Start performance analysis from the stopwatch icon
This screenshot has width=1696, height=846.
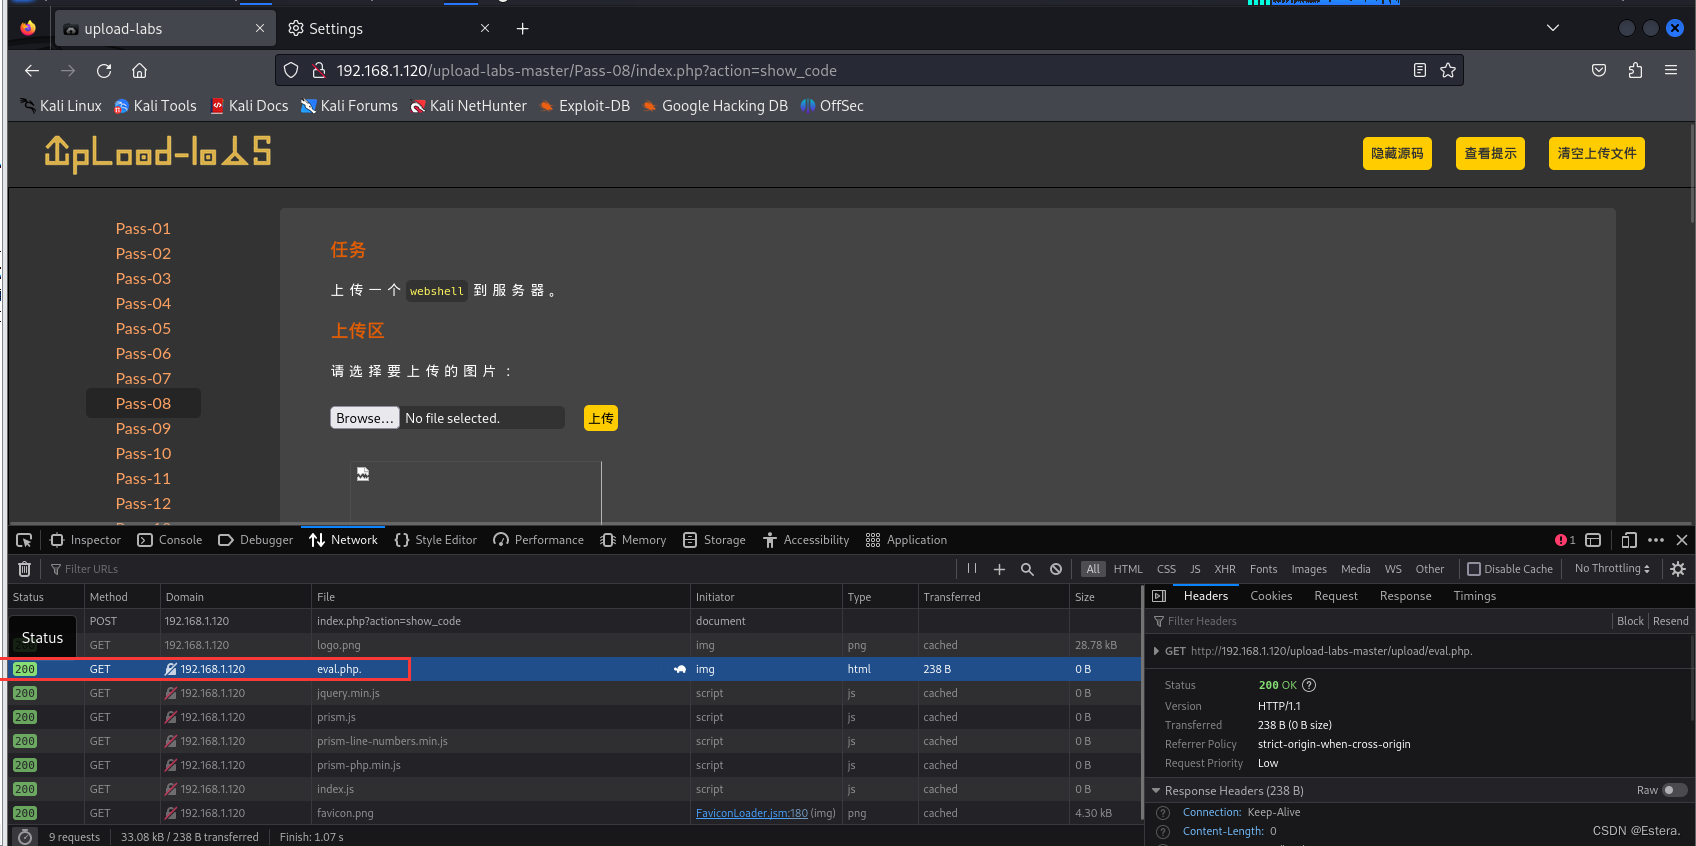tap(26, 837)
